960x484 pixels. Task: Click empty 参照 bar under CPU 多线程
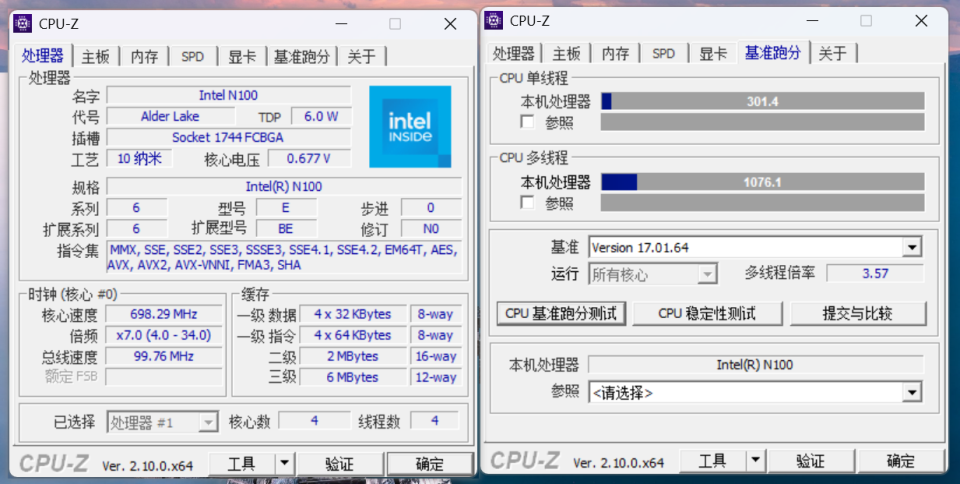pos(762,203)
